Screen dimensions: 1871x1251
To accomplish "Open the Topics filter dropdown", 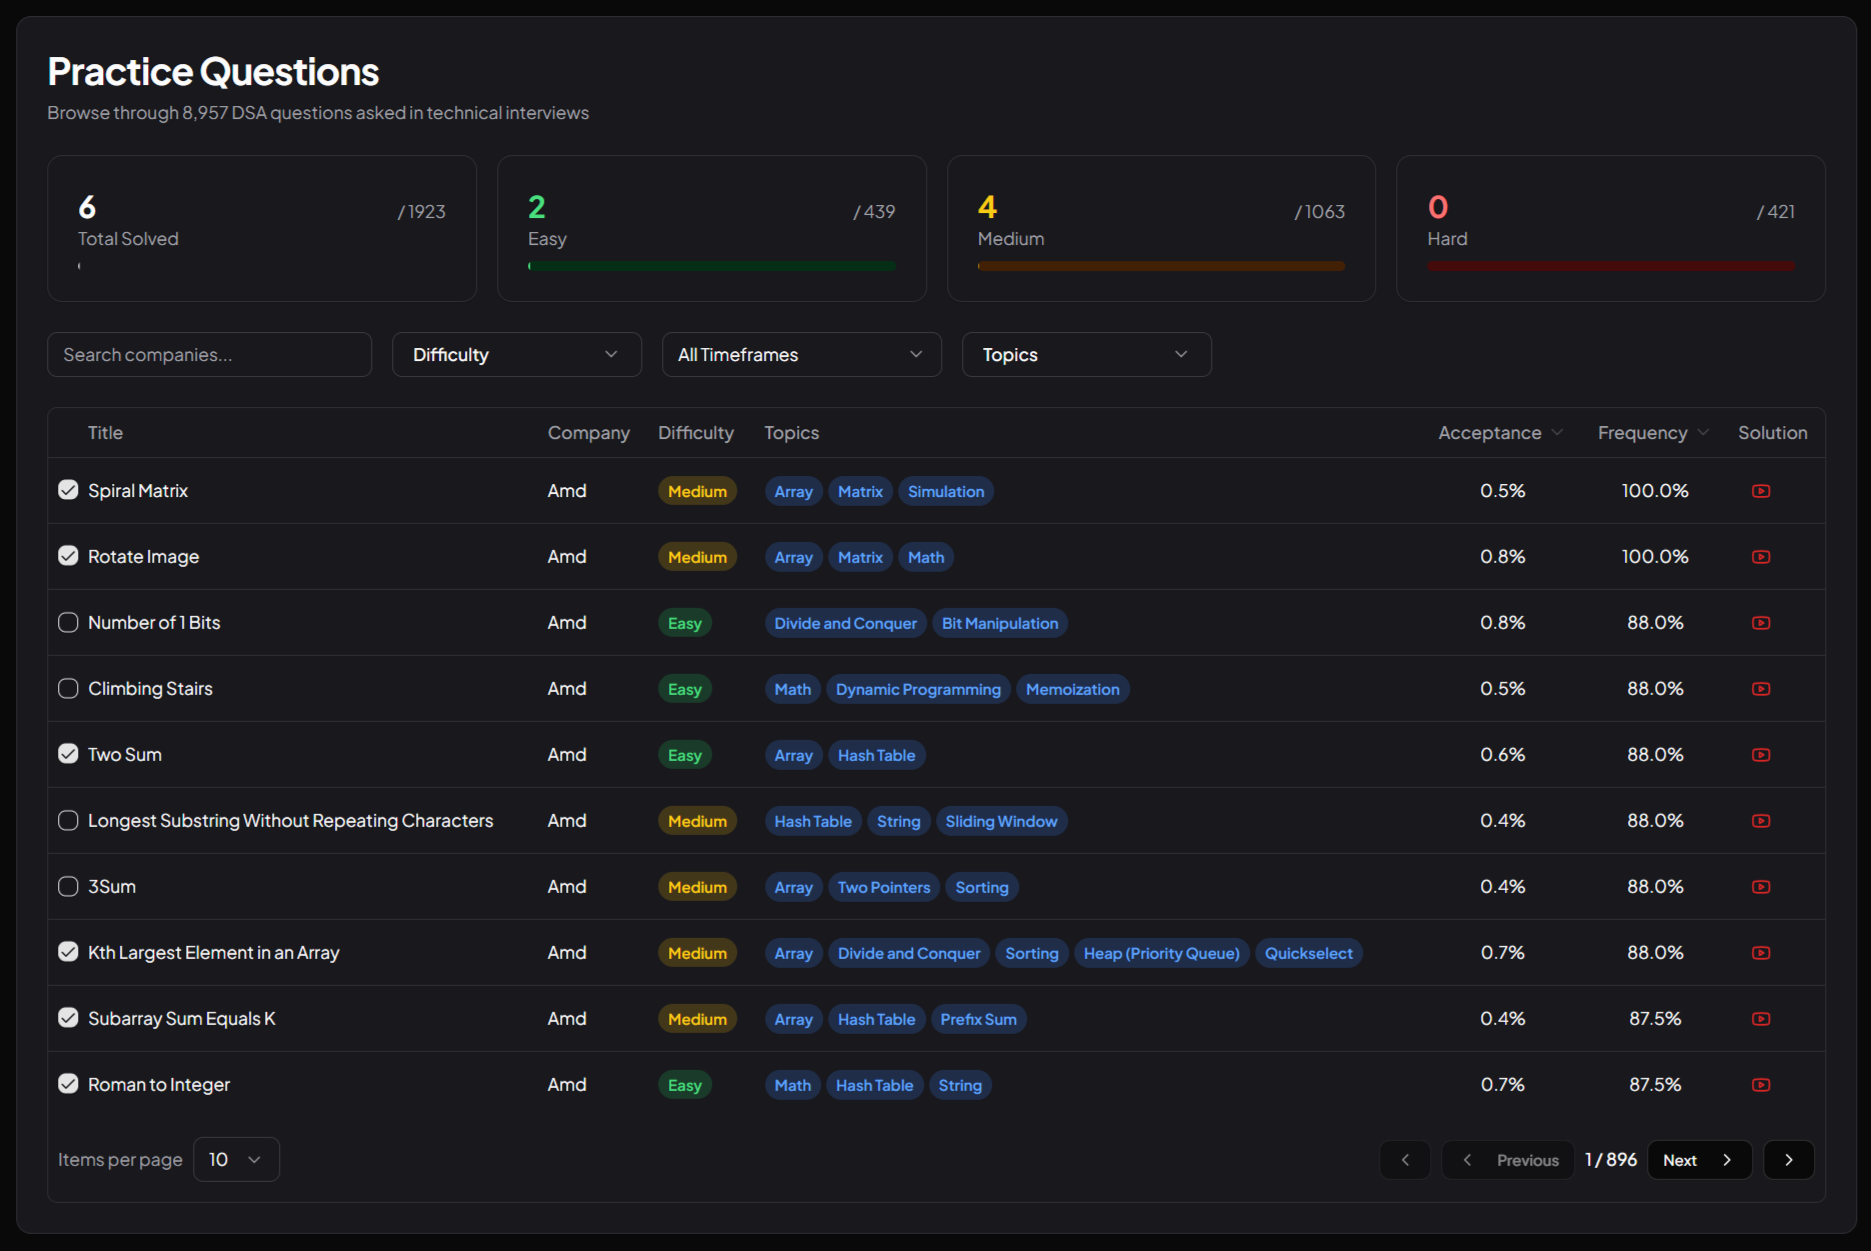I will 1086,355.
